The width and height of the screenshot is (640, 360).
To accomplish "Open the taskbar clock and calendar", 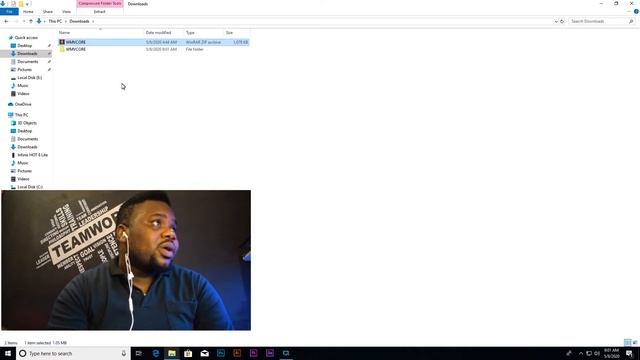I will click(x=611, y=353).
